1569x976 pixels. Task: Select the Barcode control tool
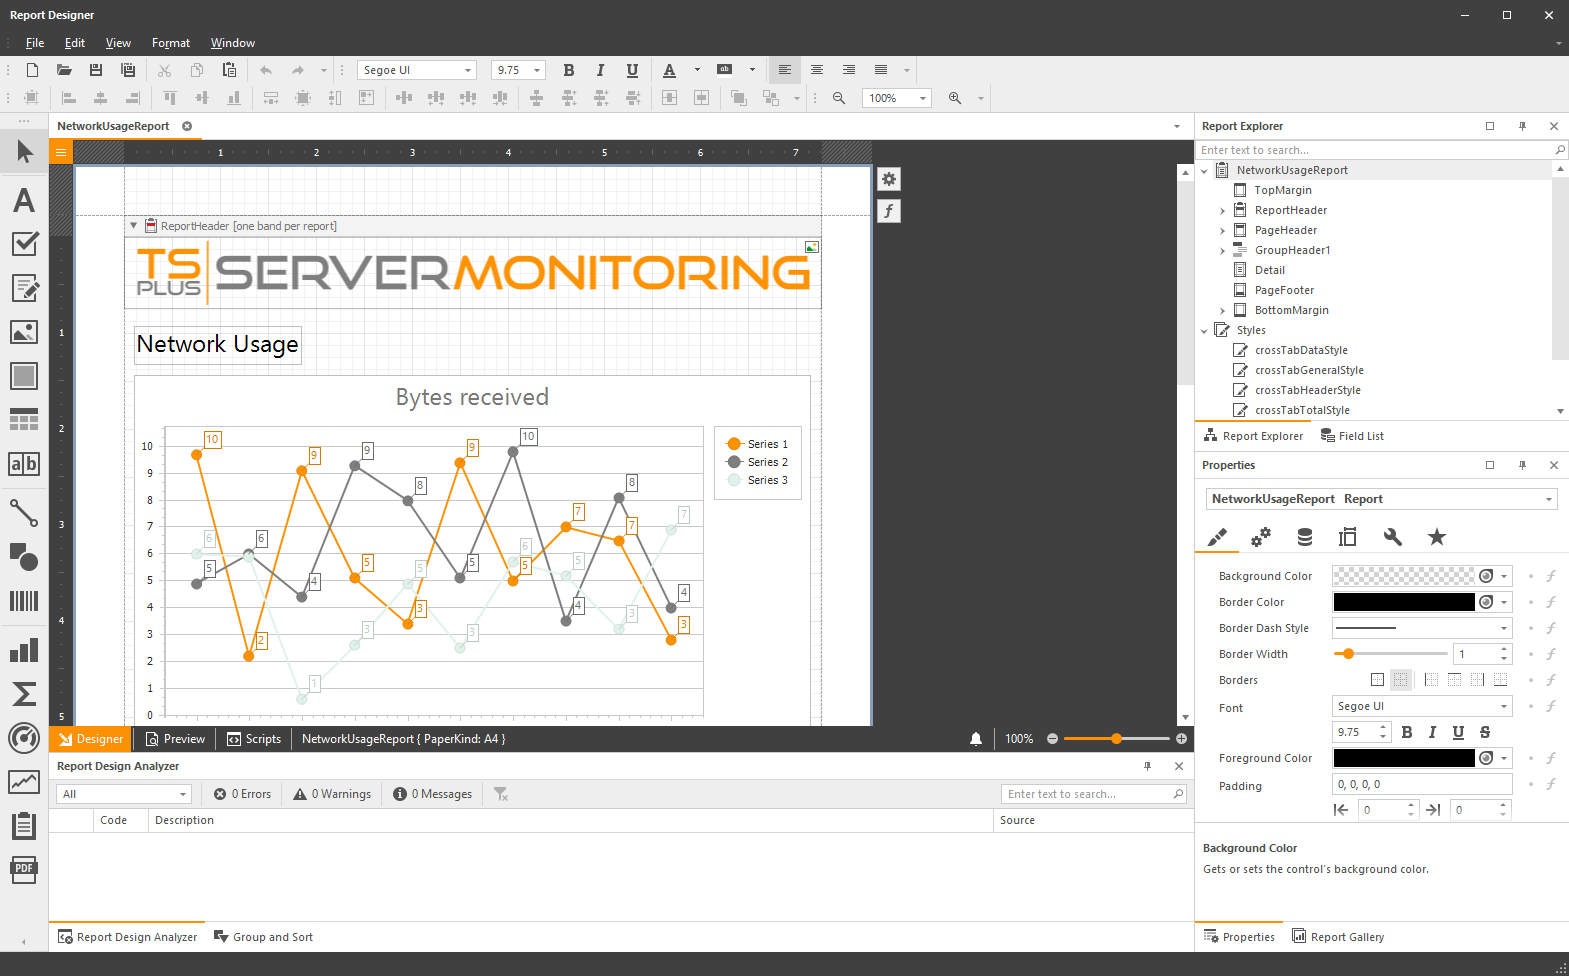[24, 600]
